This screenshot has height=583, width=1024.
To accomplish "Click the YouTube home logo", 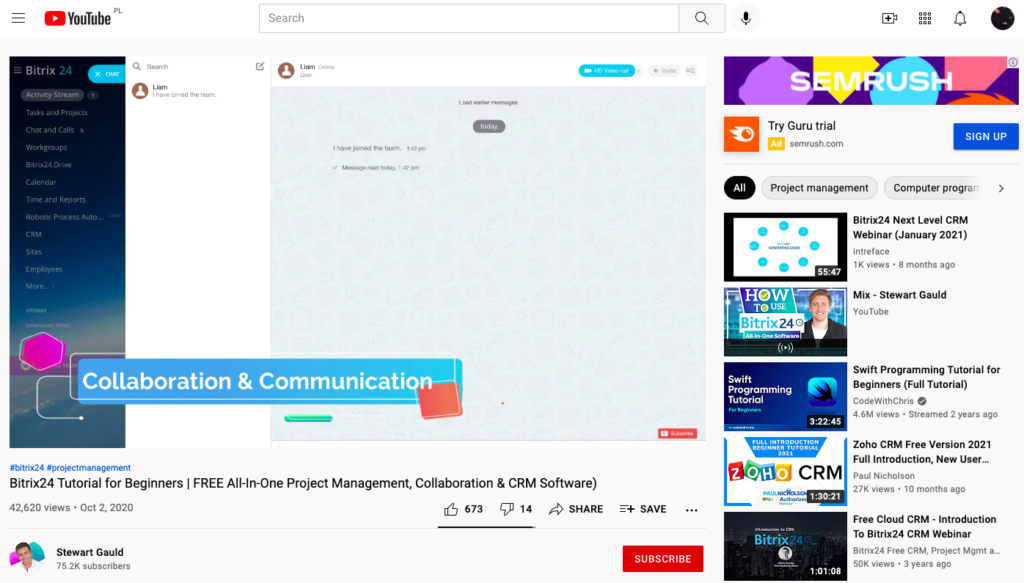I will [77, 18].
